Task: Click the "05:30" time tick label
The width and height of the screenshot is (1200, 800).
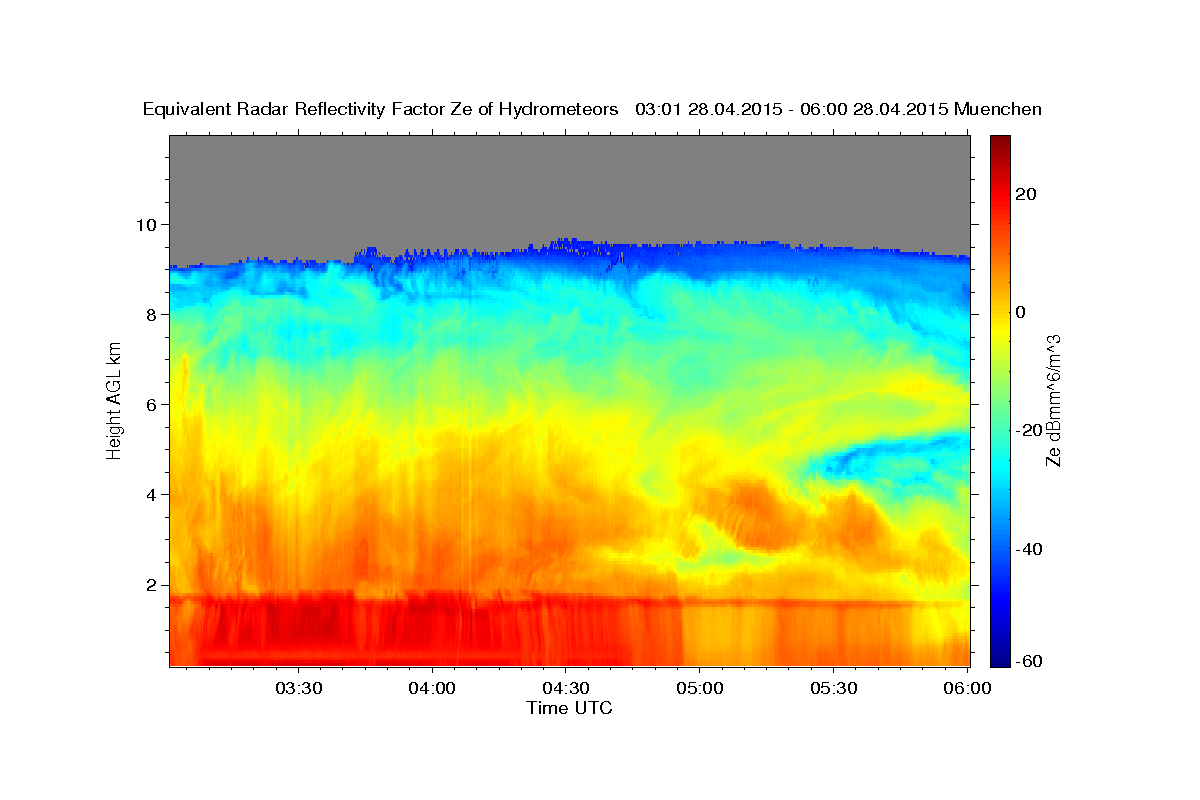Action: click(x=833, y=689)
